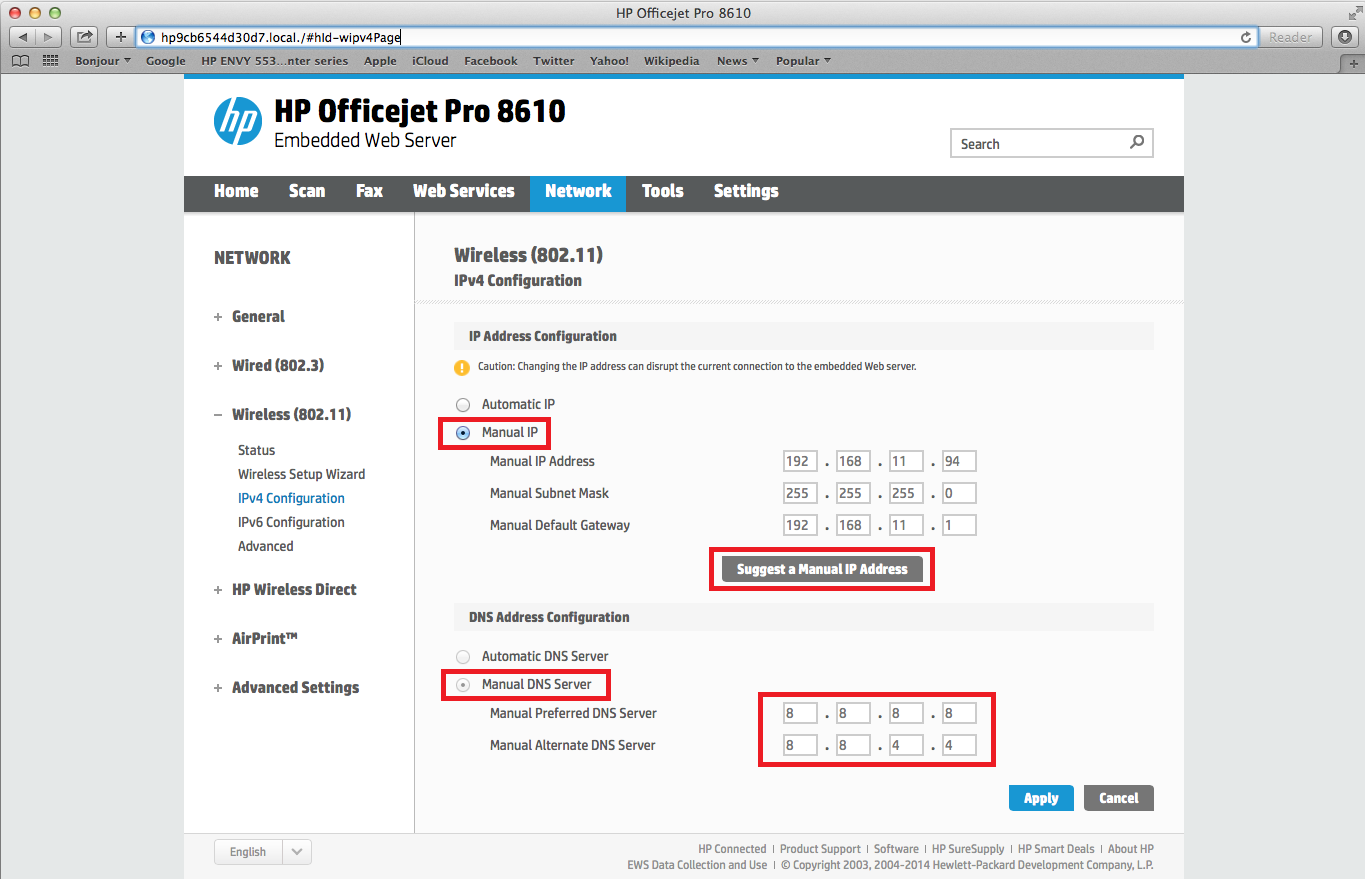Image resolution: width=1365 pixels, height=879 pixels.
Task: Open the Yahoo! bookmark
Action: [x=609, y=61]
